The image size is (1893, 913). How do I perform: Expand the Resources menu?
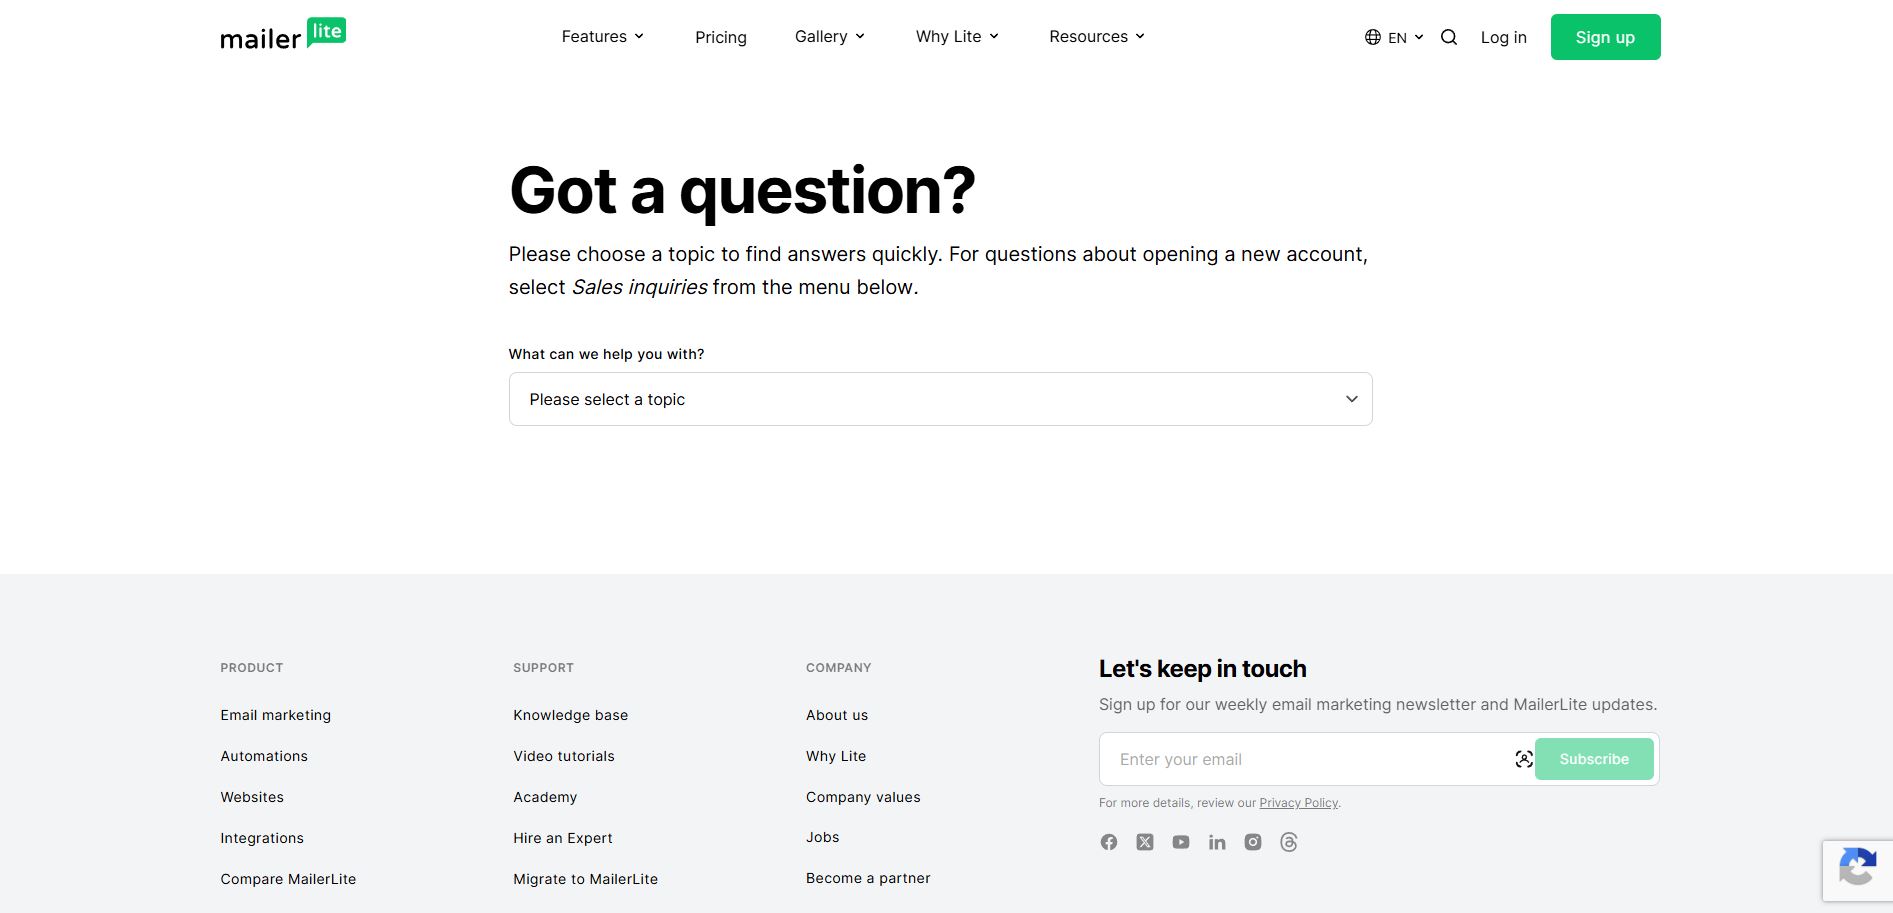click(x=1097, y=36)
